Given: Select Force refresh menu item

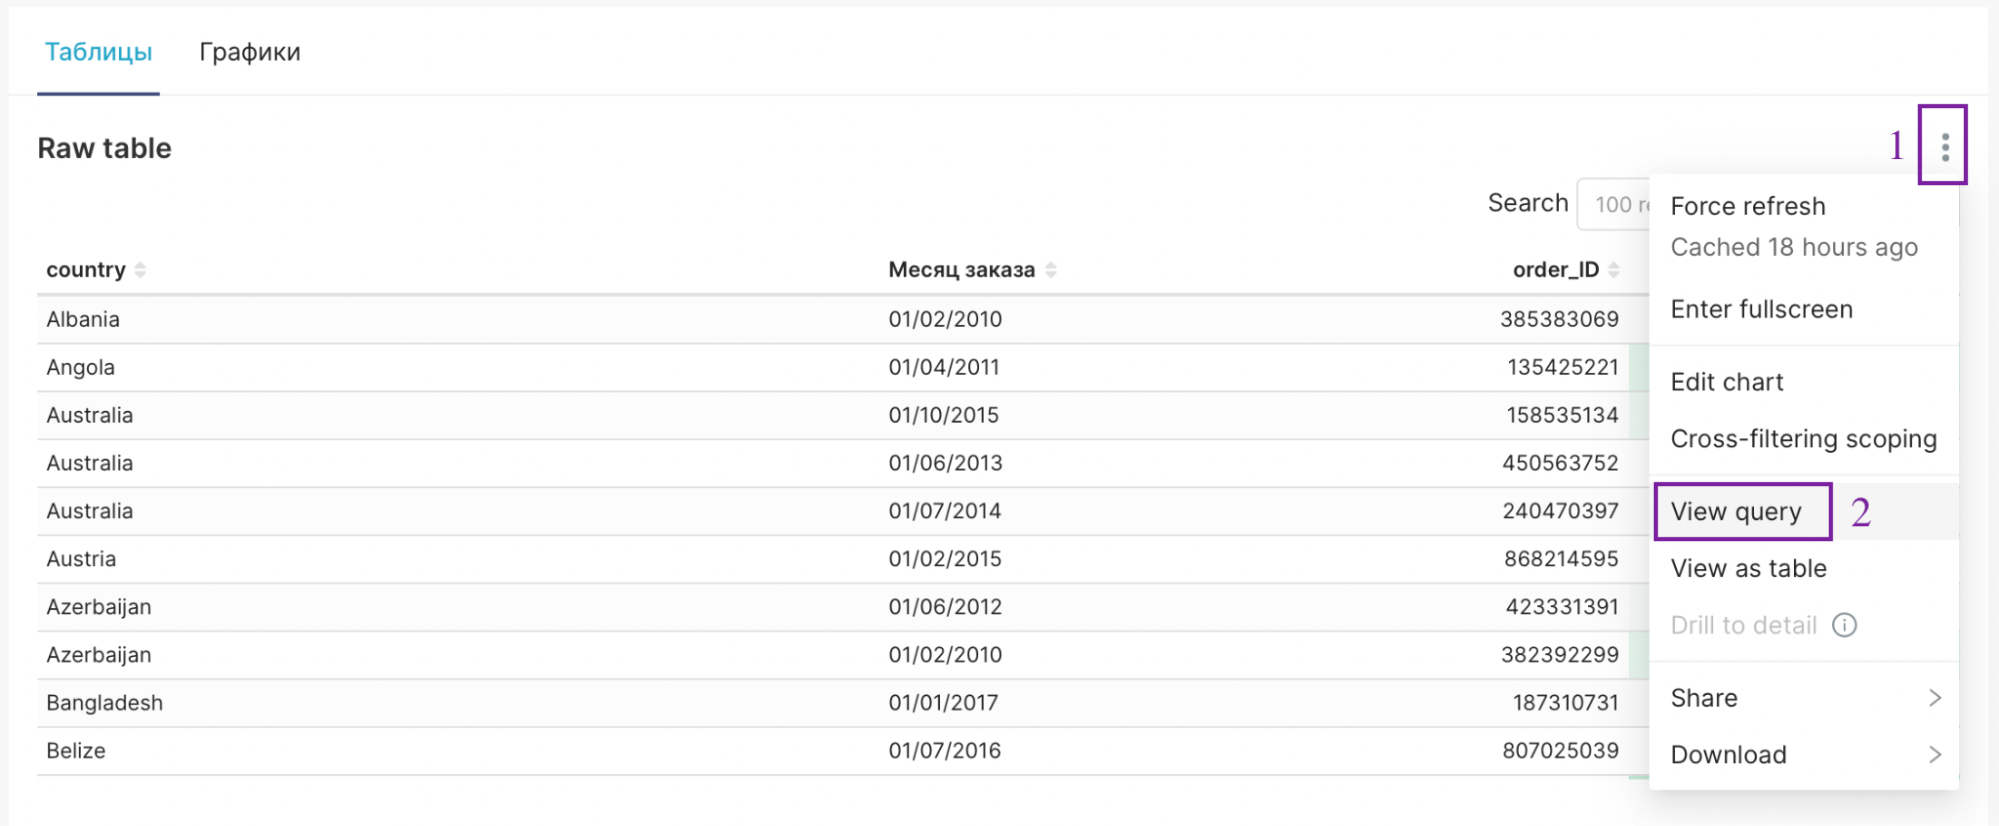Looking at the screenshot, I should [1748, 206].
